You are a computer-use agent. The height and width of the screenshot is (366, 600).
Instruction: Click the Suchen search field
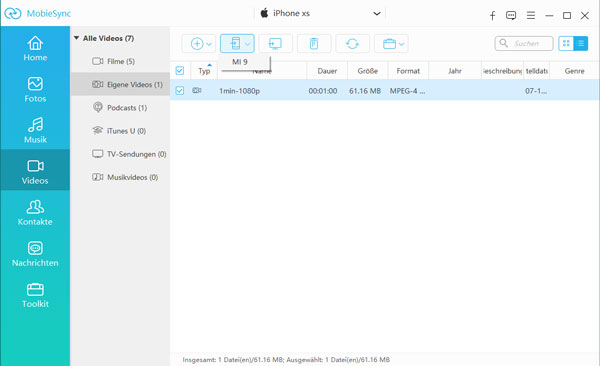(x=524, y=43)
